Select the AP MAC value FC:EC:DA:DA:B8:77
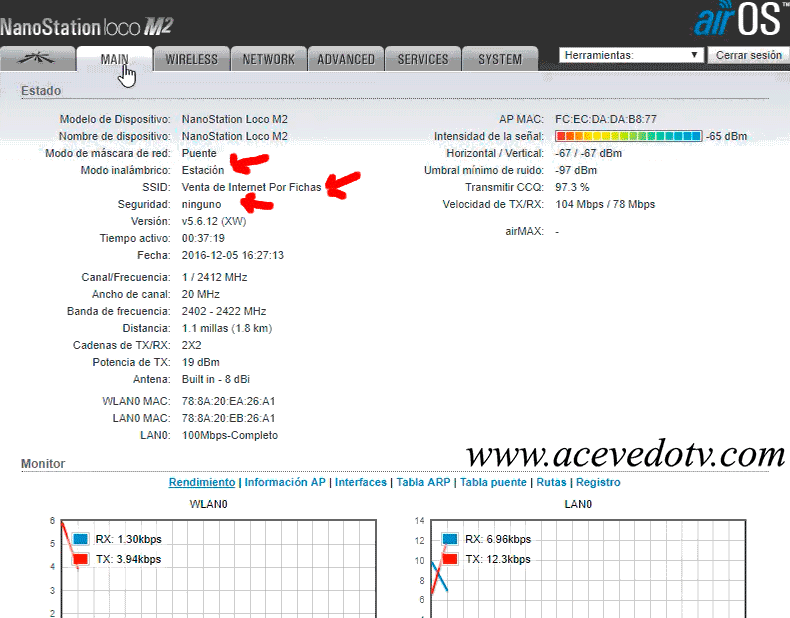Image resolution: width=790 pixels, height=618 pixels. coord(606,119)
